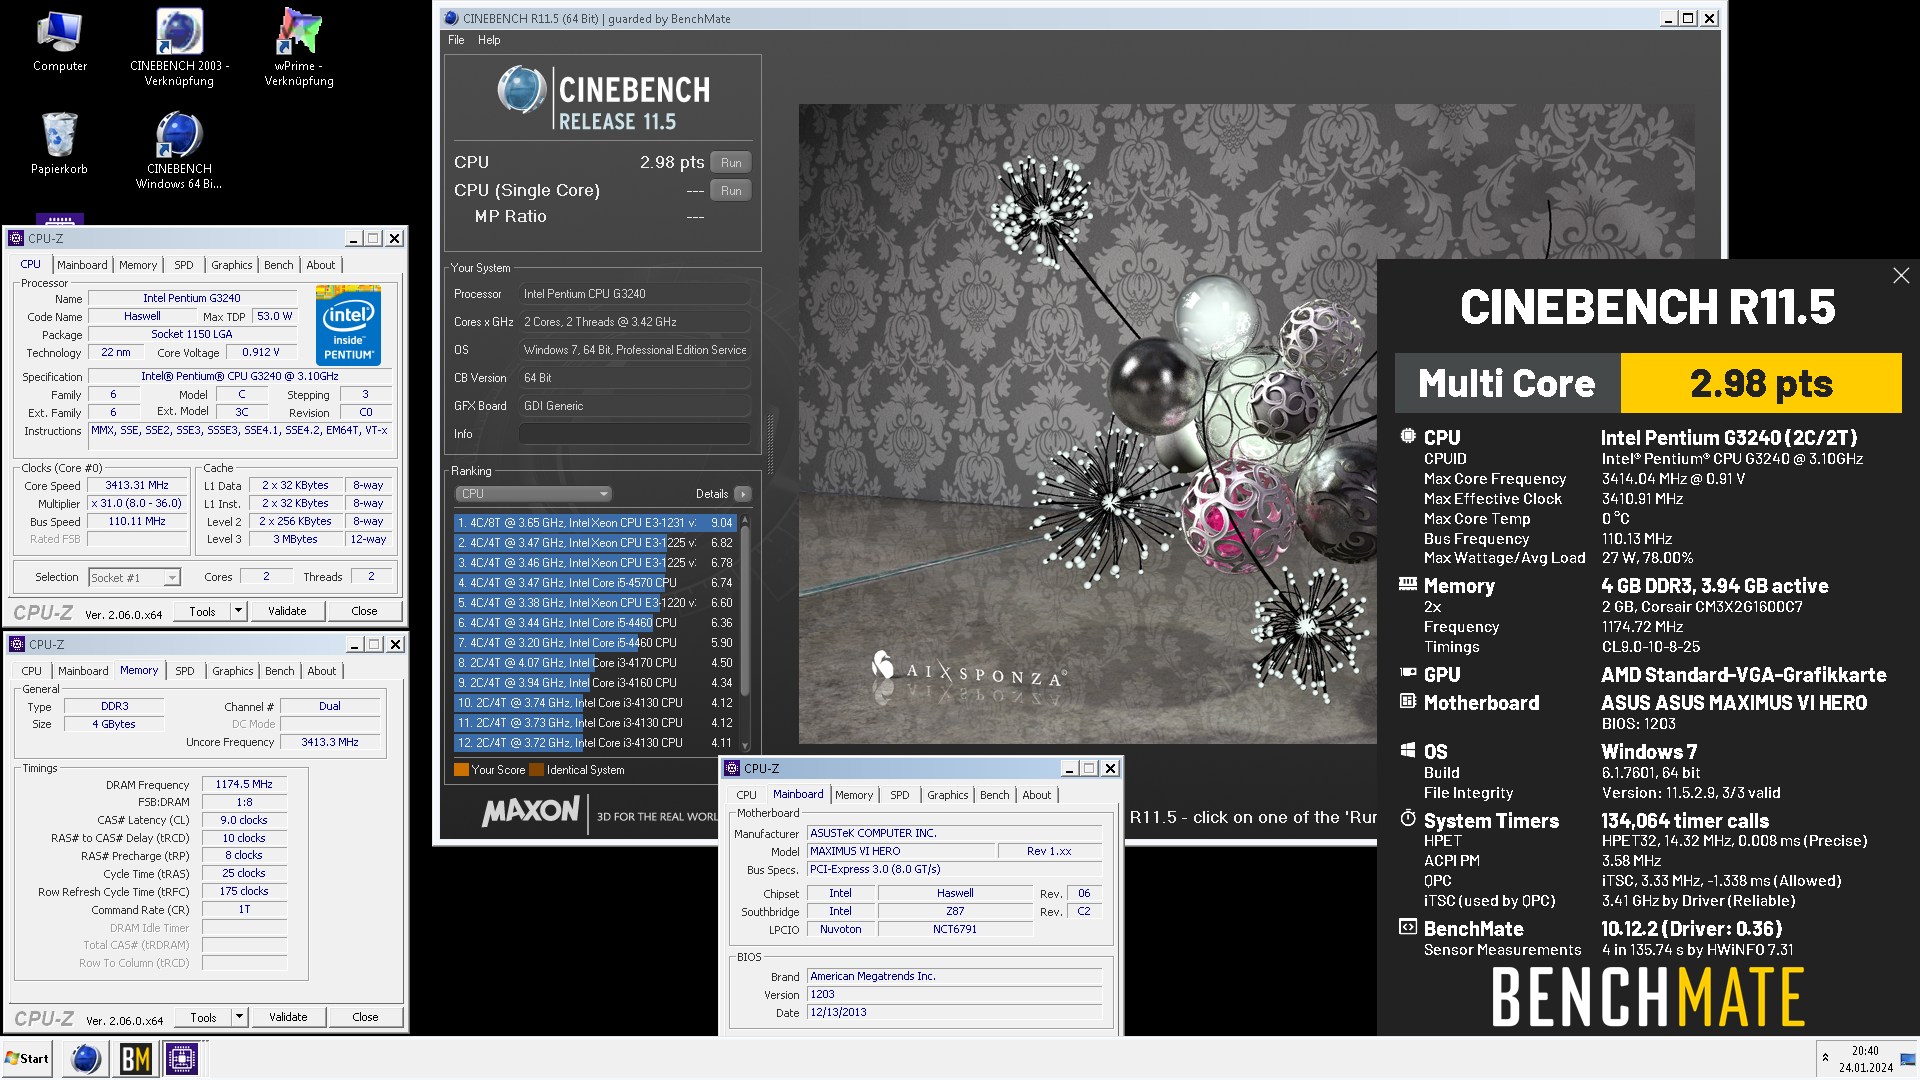Open CINEBENCH 2003 shortcut on desktop
This screenshot has width=1920, height=1080.
click(x=179, y=47)
